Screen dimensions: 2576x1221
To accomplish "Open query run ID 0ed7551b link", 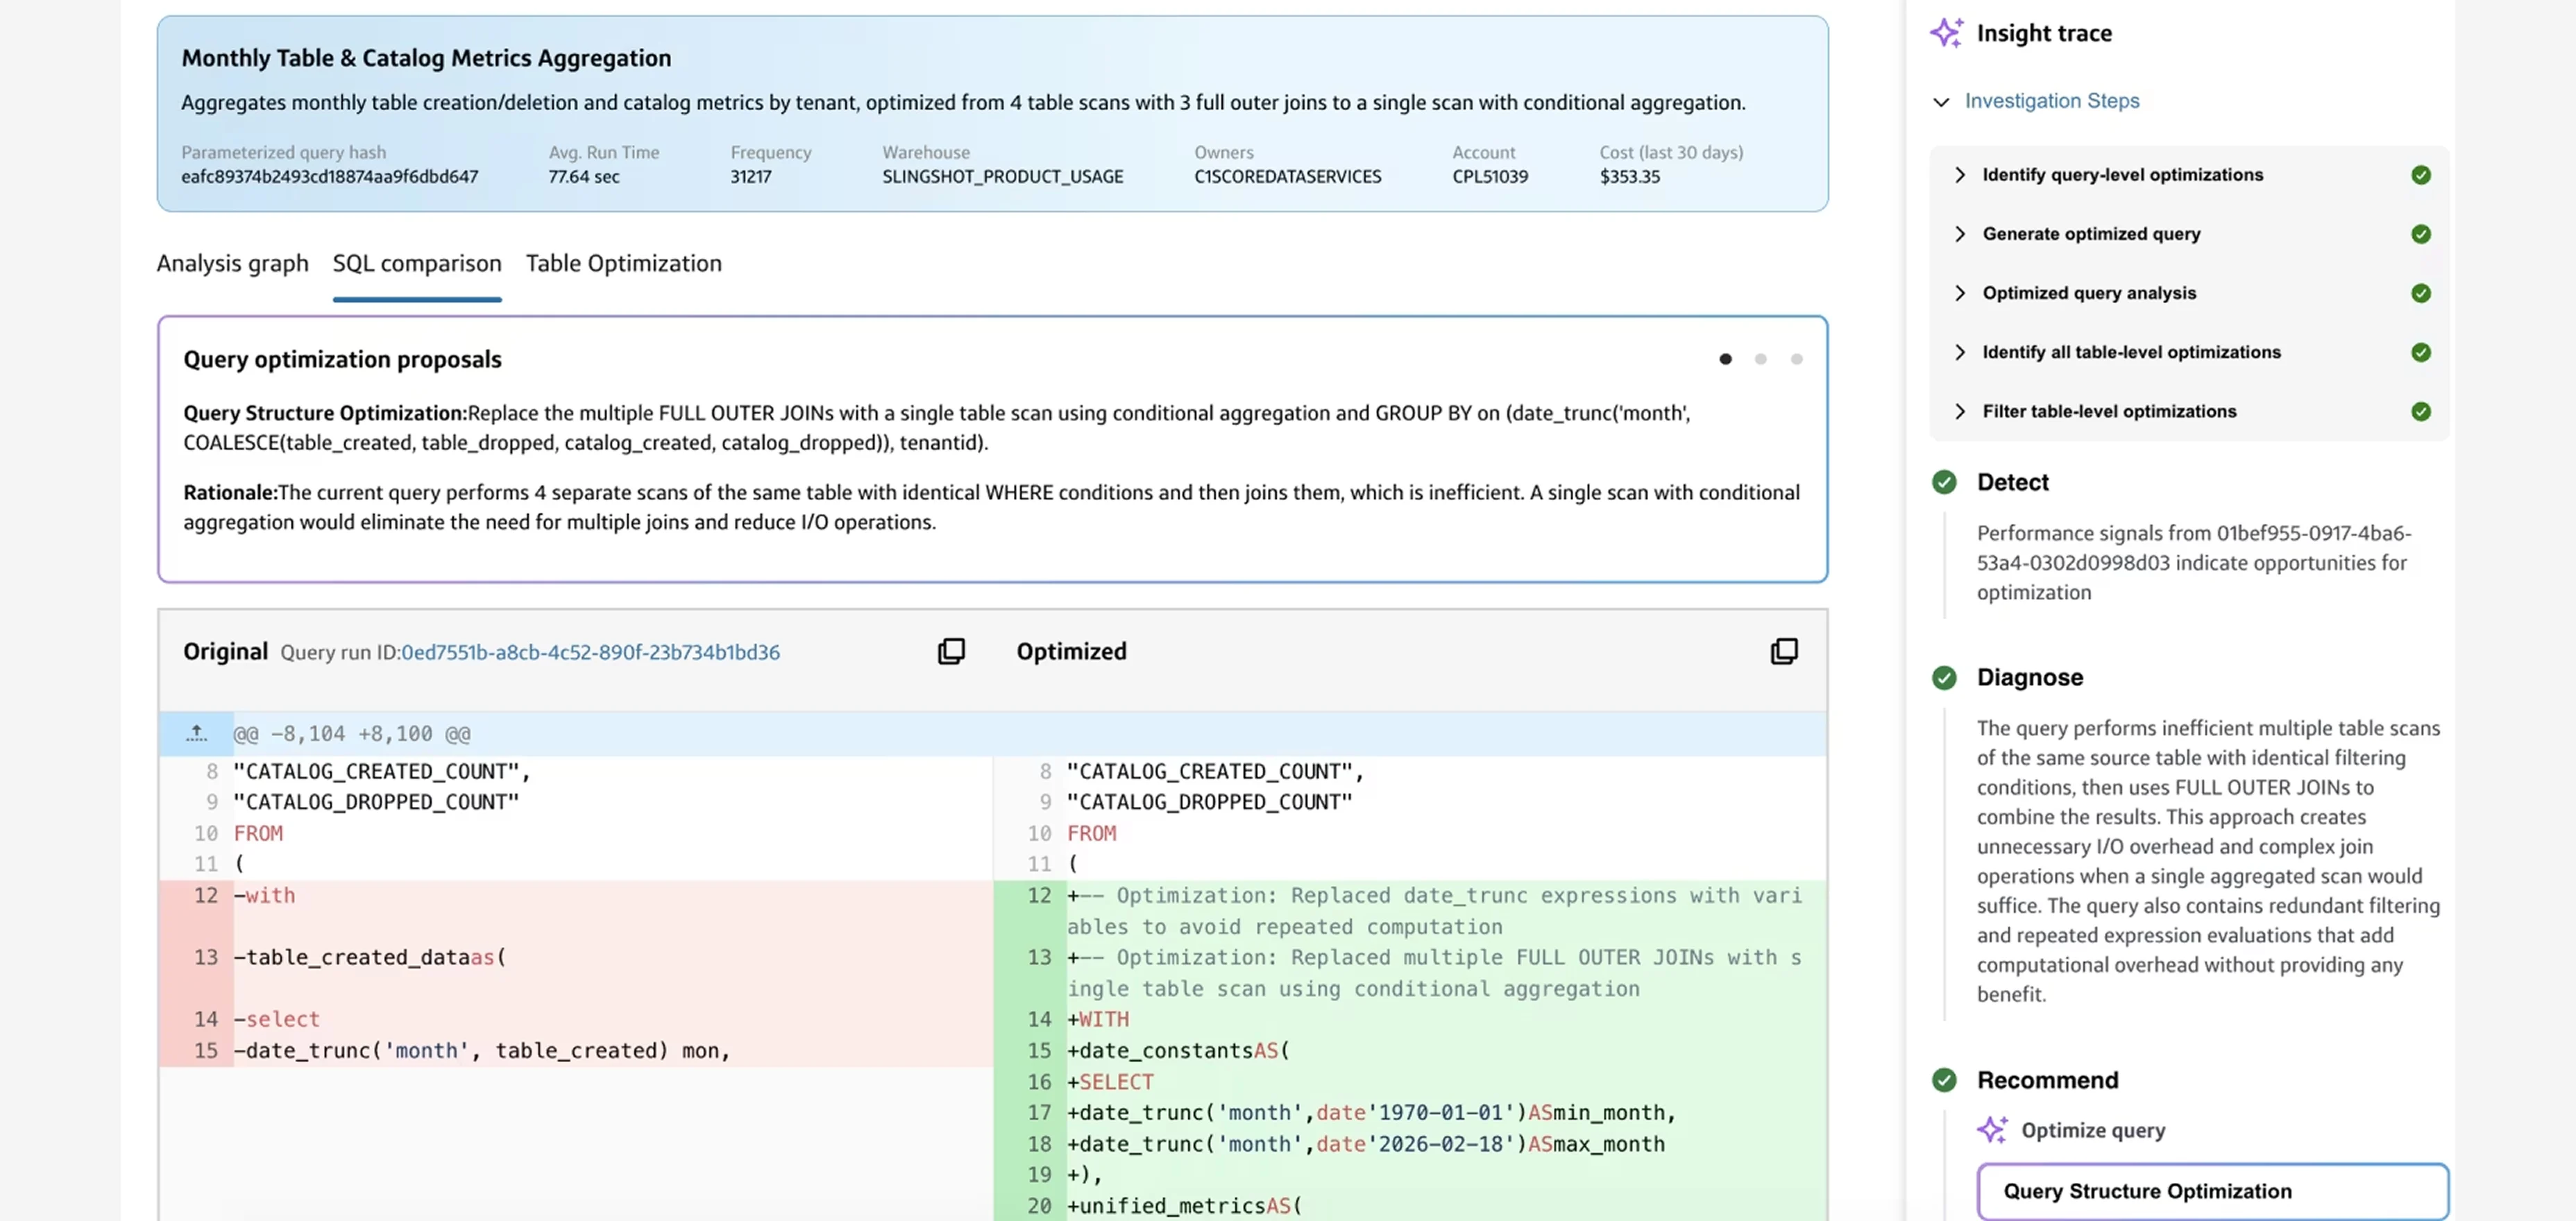I will pos(590,652).
